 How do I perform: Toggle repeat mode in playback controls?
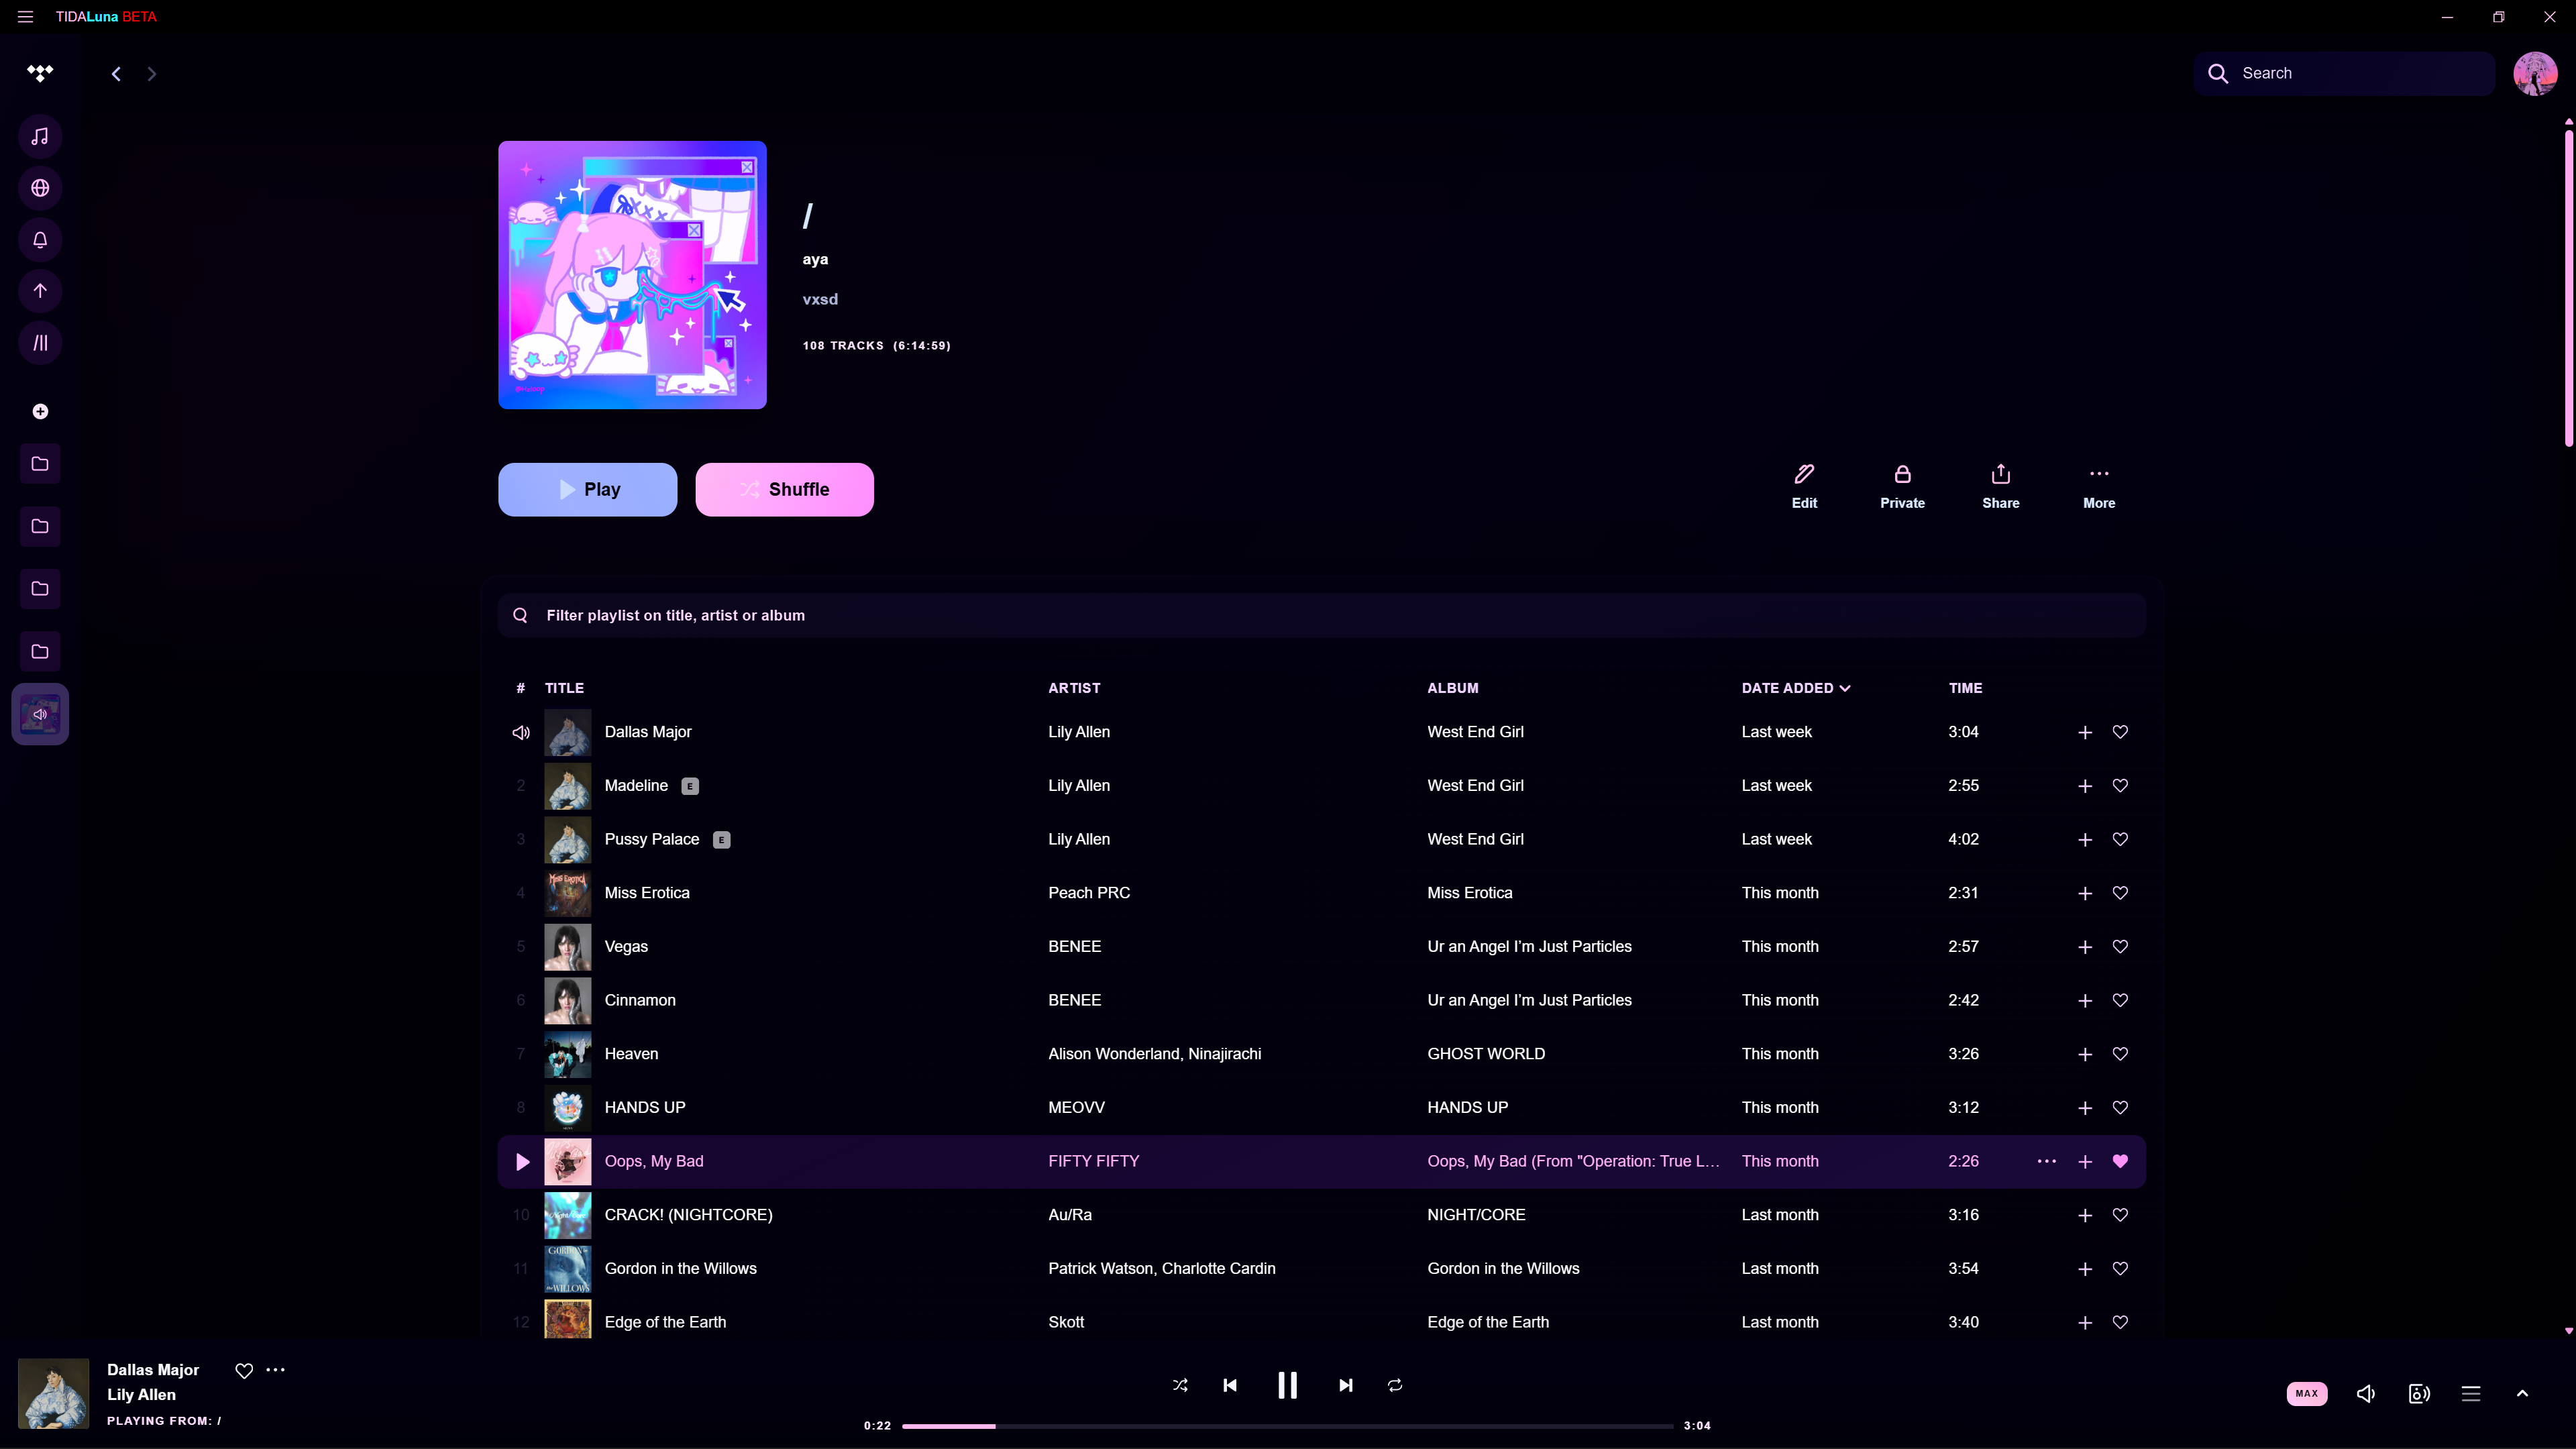tap(1395, 1385)
